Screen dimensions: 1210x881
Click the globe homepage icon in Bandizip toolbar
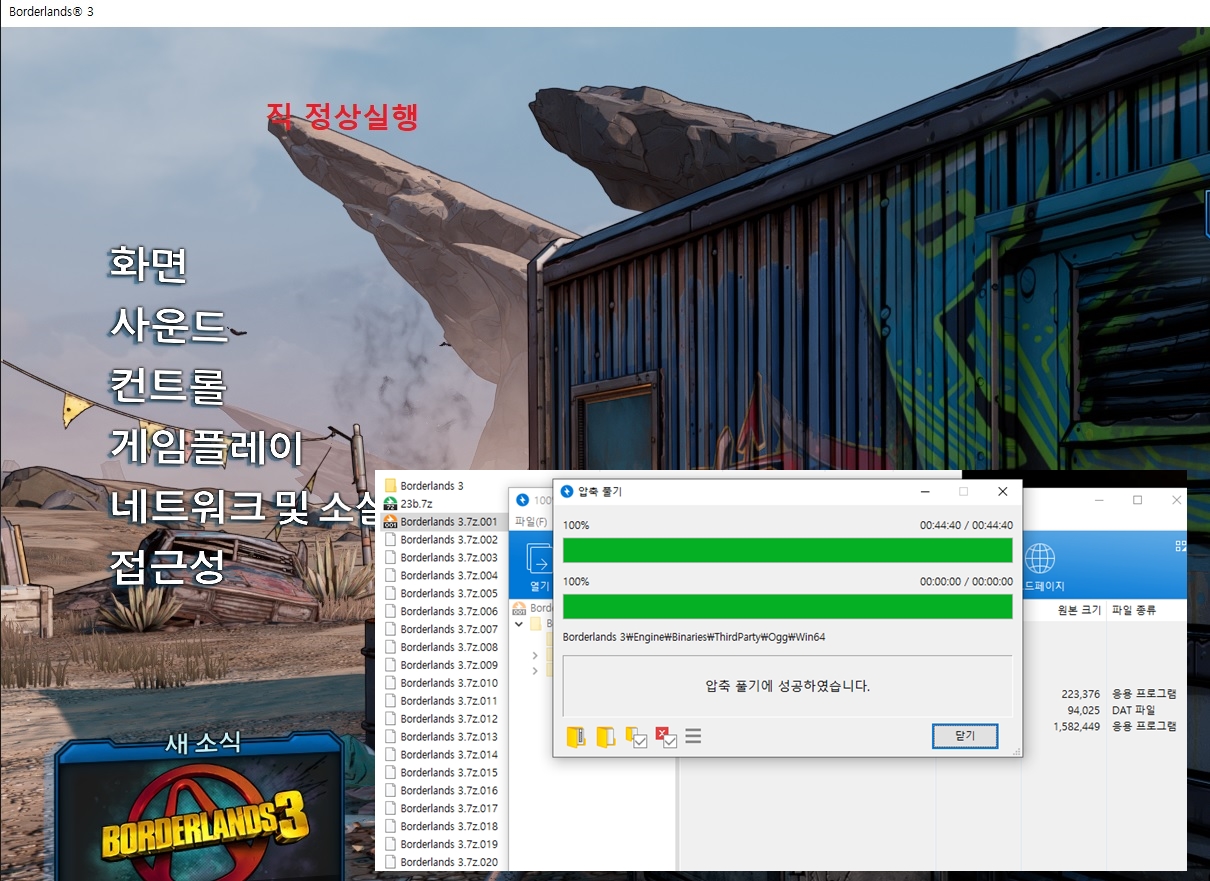(1040, 558)
